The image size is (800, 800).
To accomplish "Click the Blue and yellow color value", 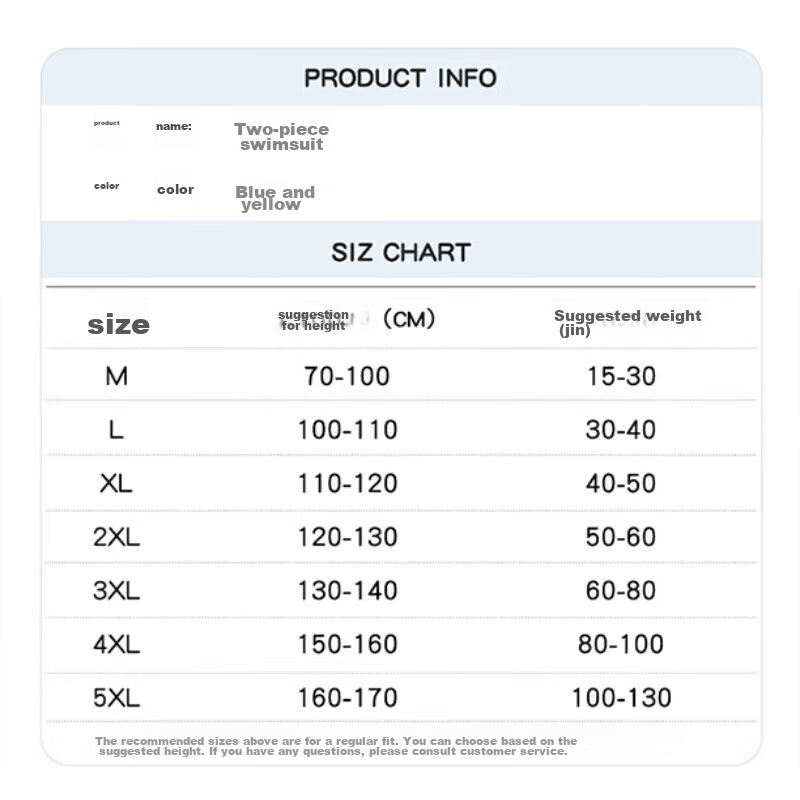I will point(275,198).
